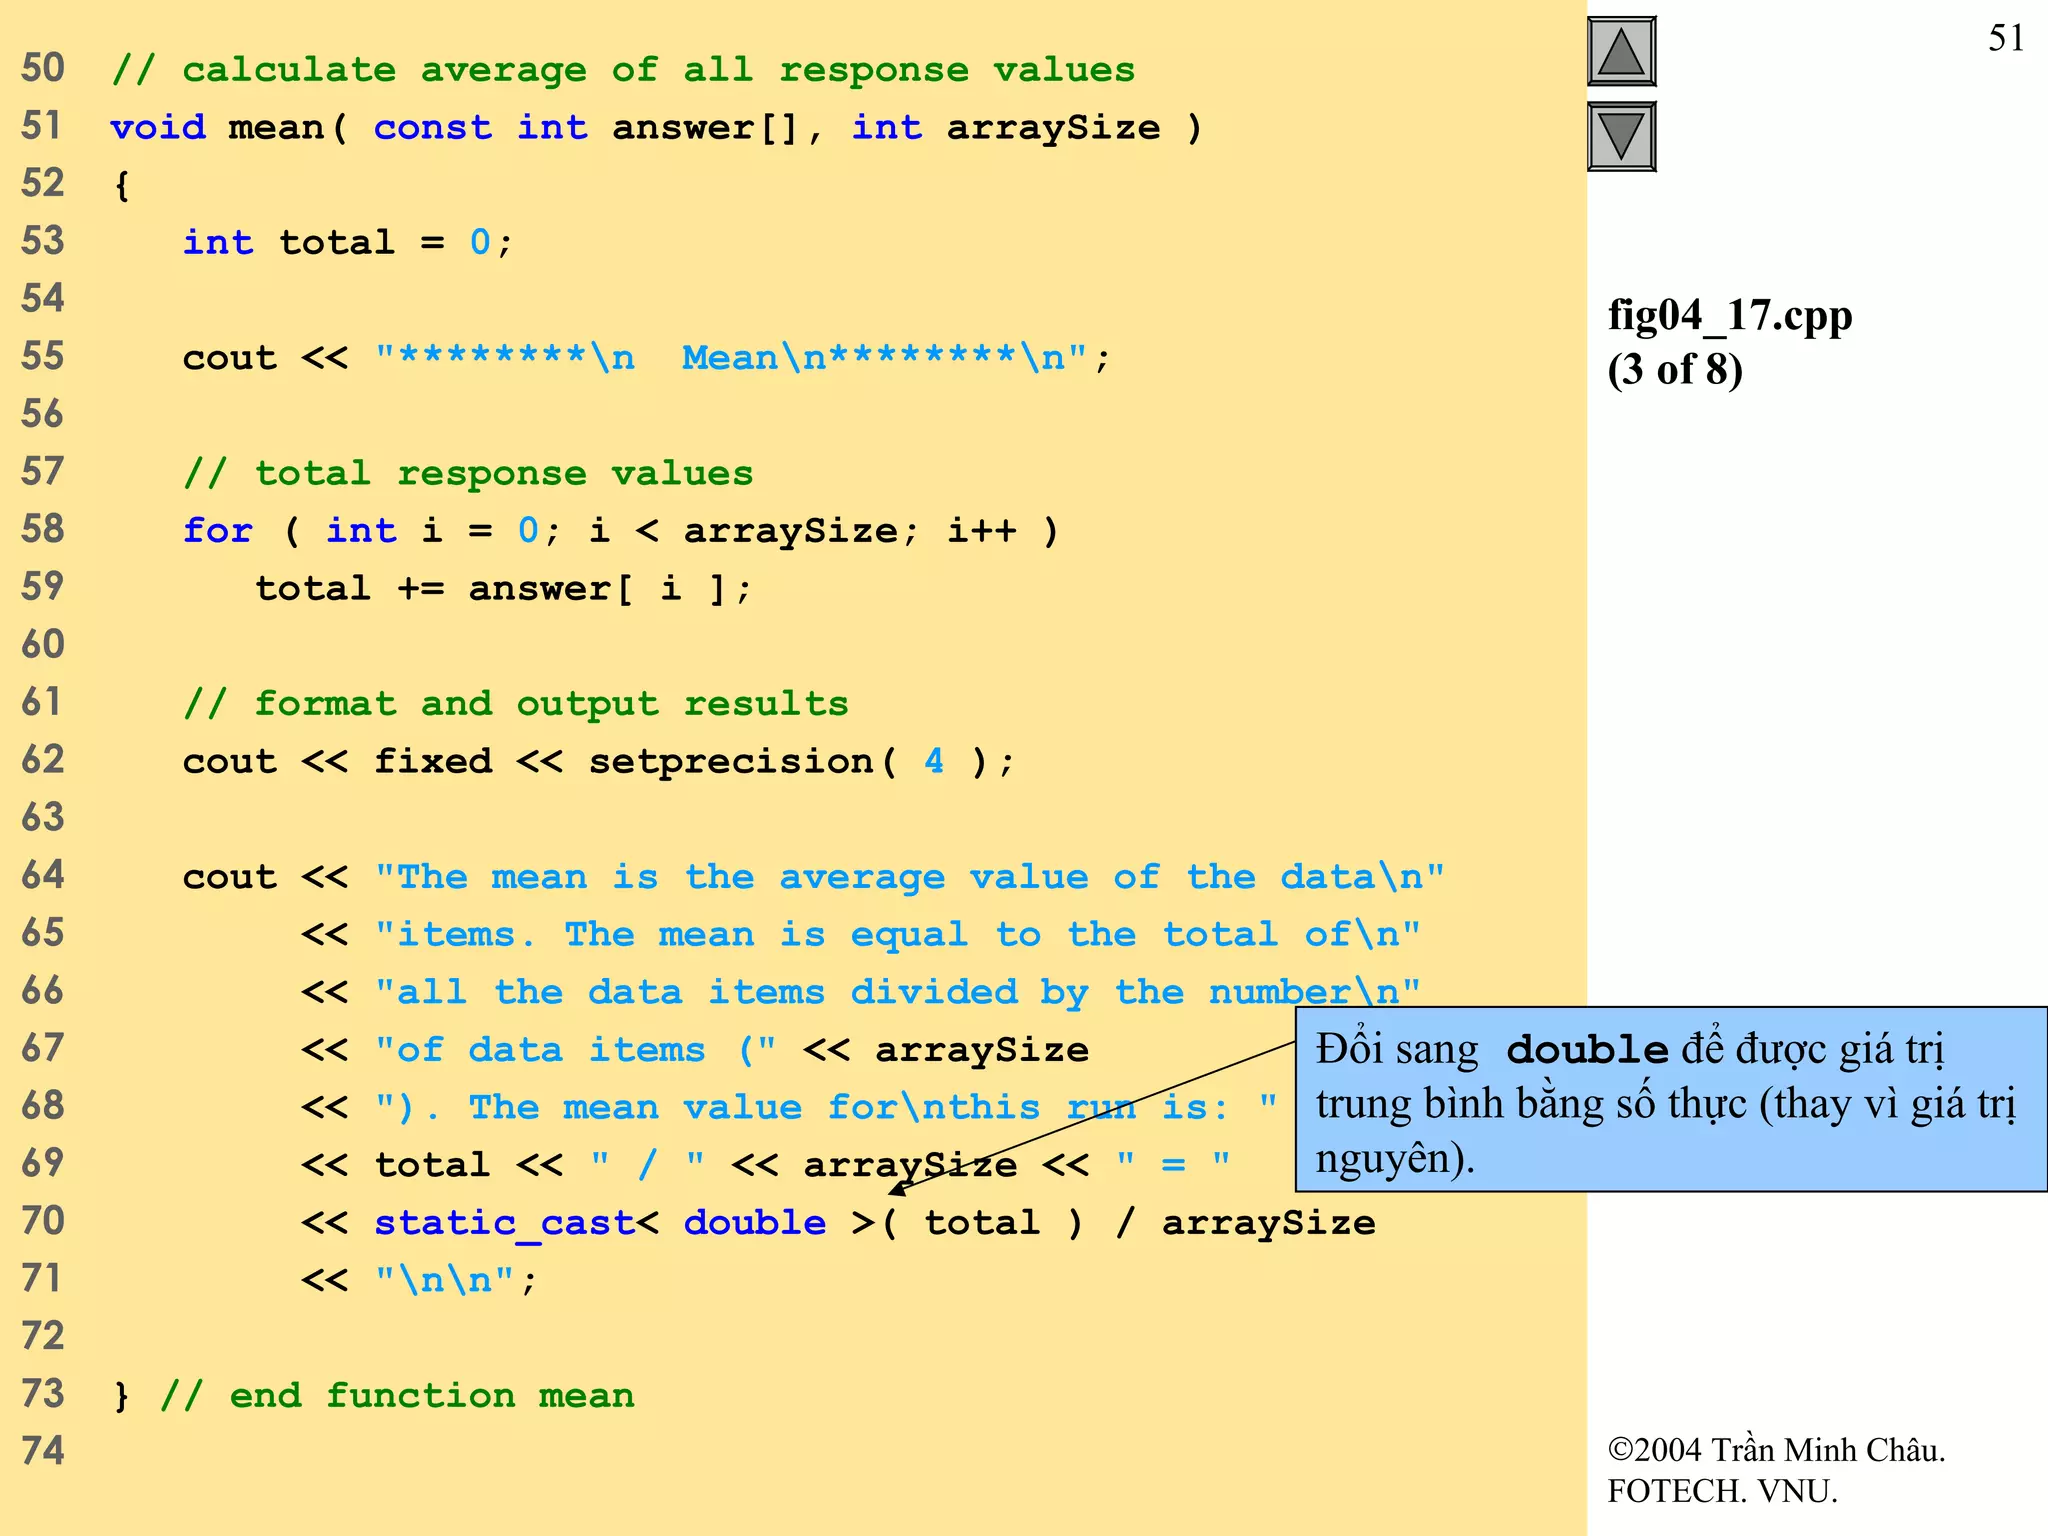Click the string "items. The mean is equal to"
The height and width of the screenshot is (1536, 2048).
coord(897,935)
